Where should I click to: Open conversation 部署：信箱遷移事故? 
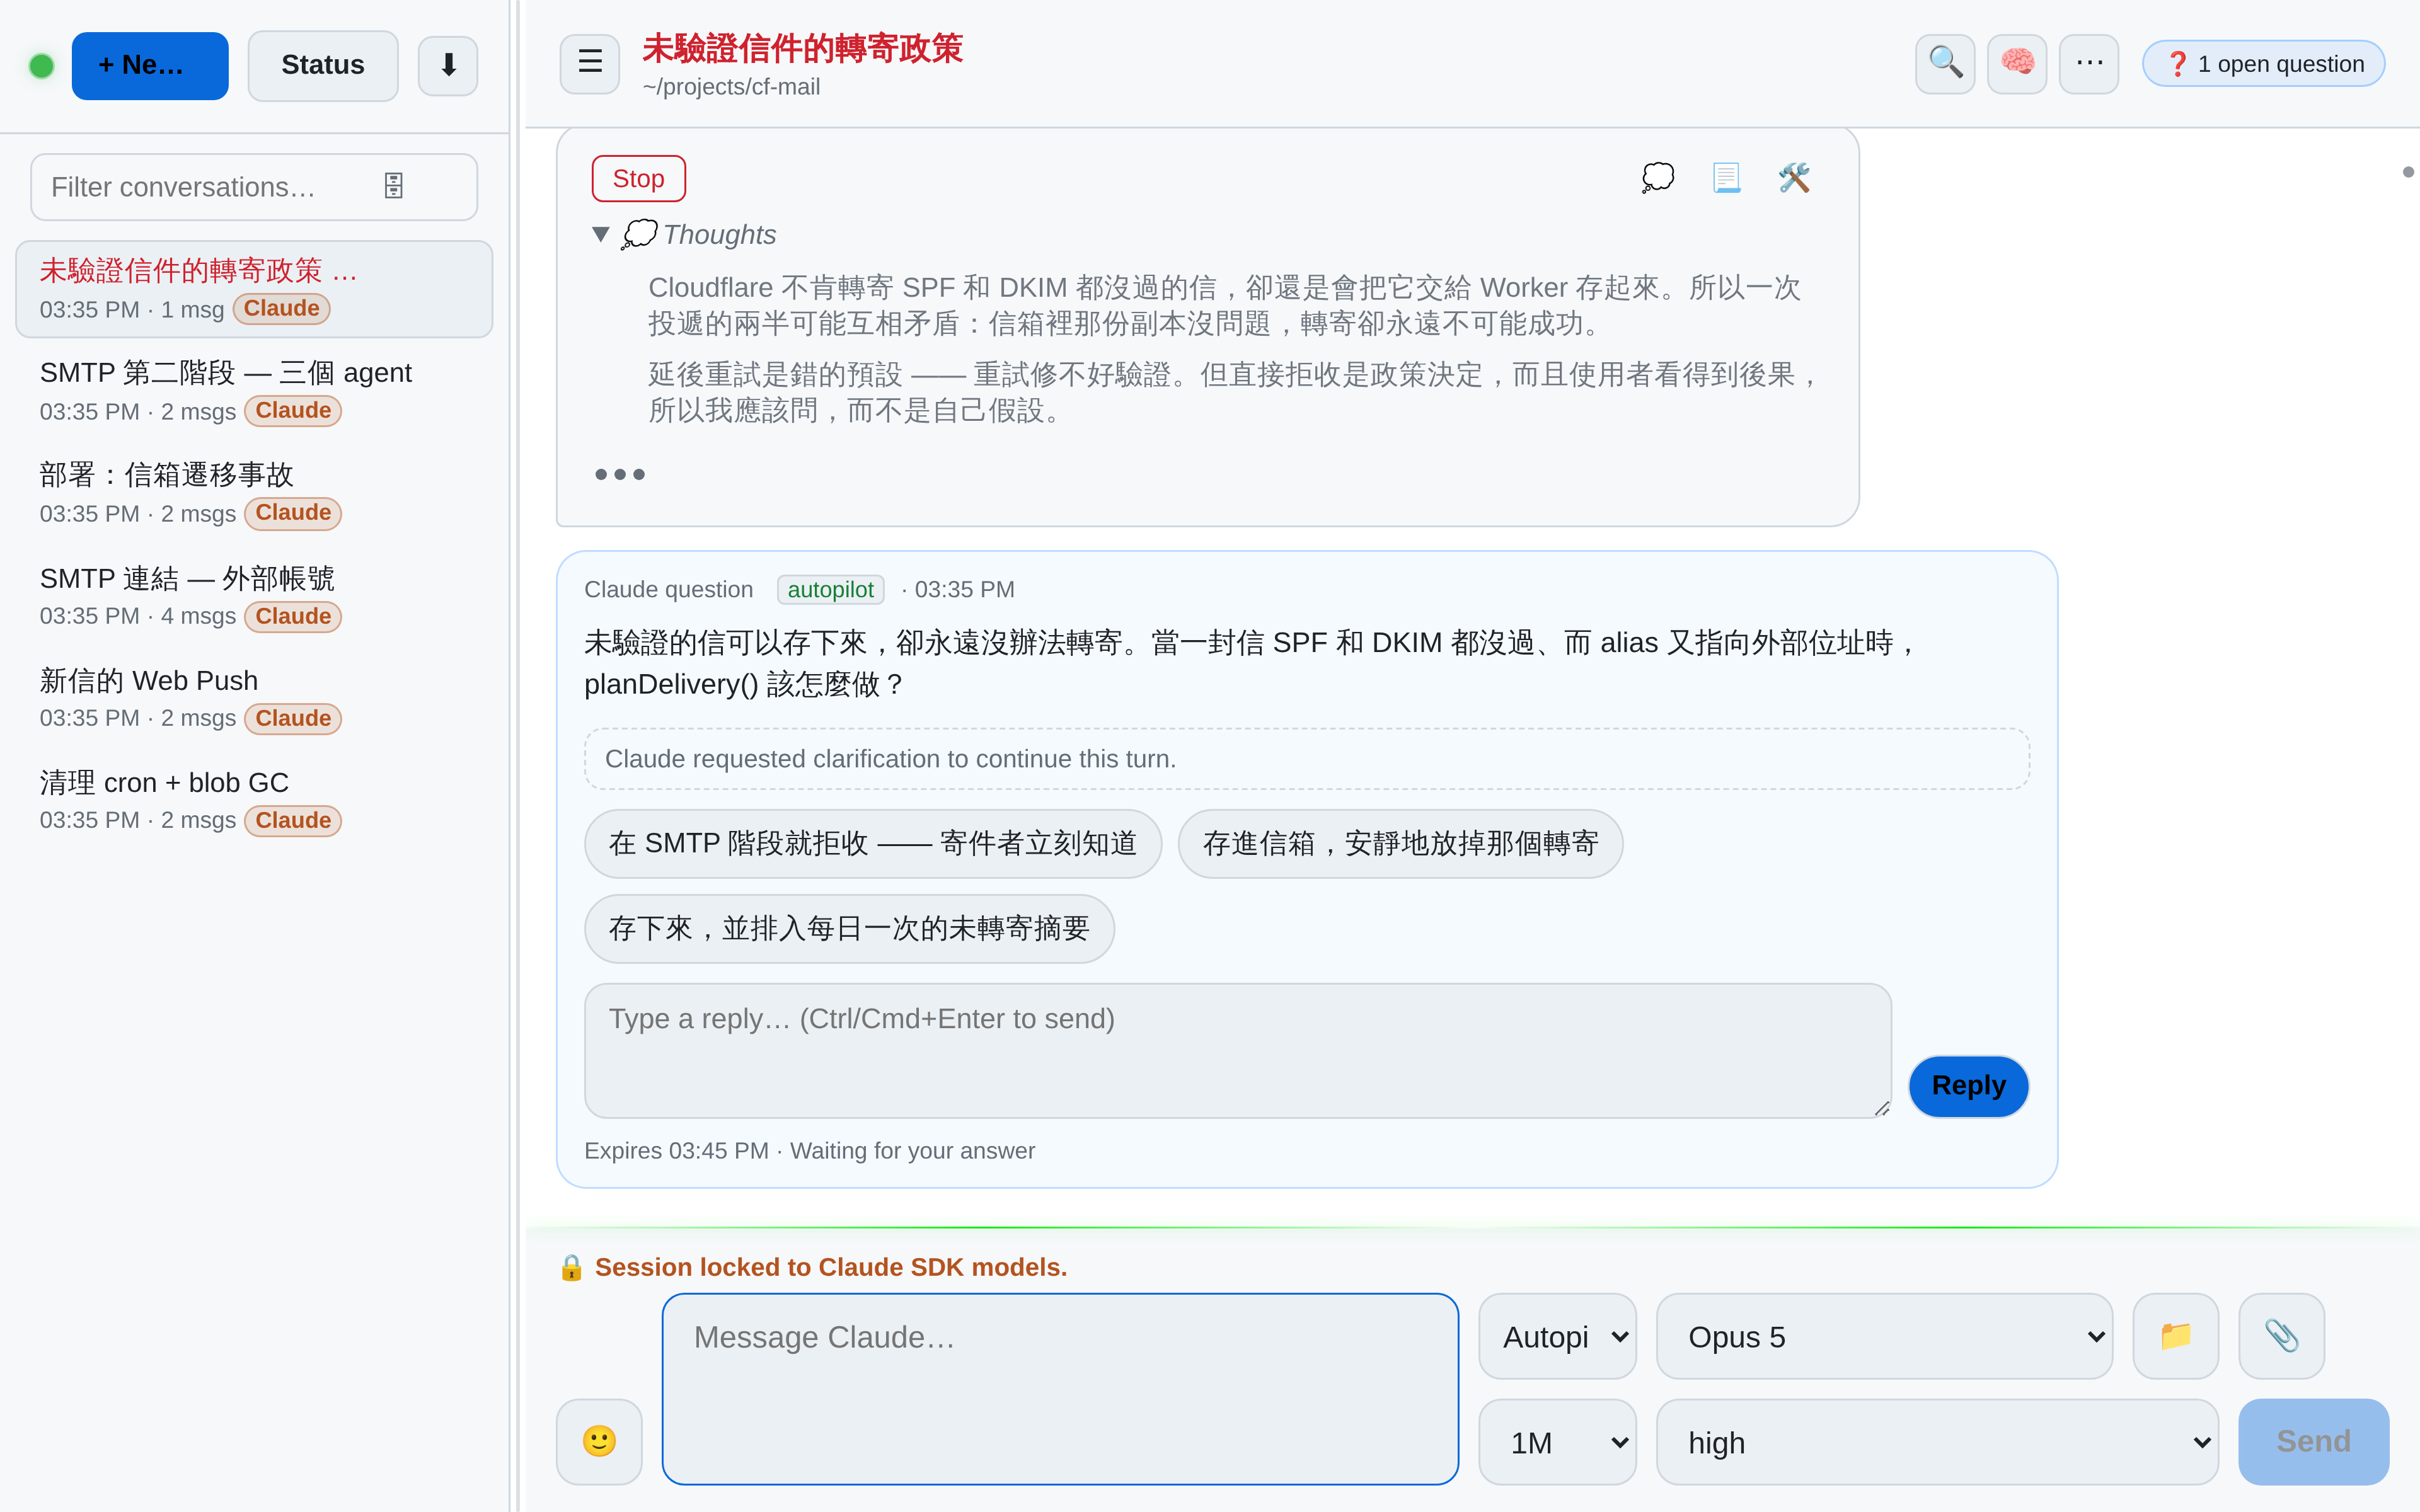tap(254, 493)
